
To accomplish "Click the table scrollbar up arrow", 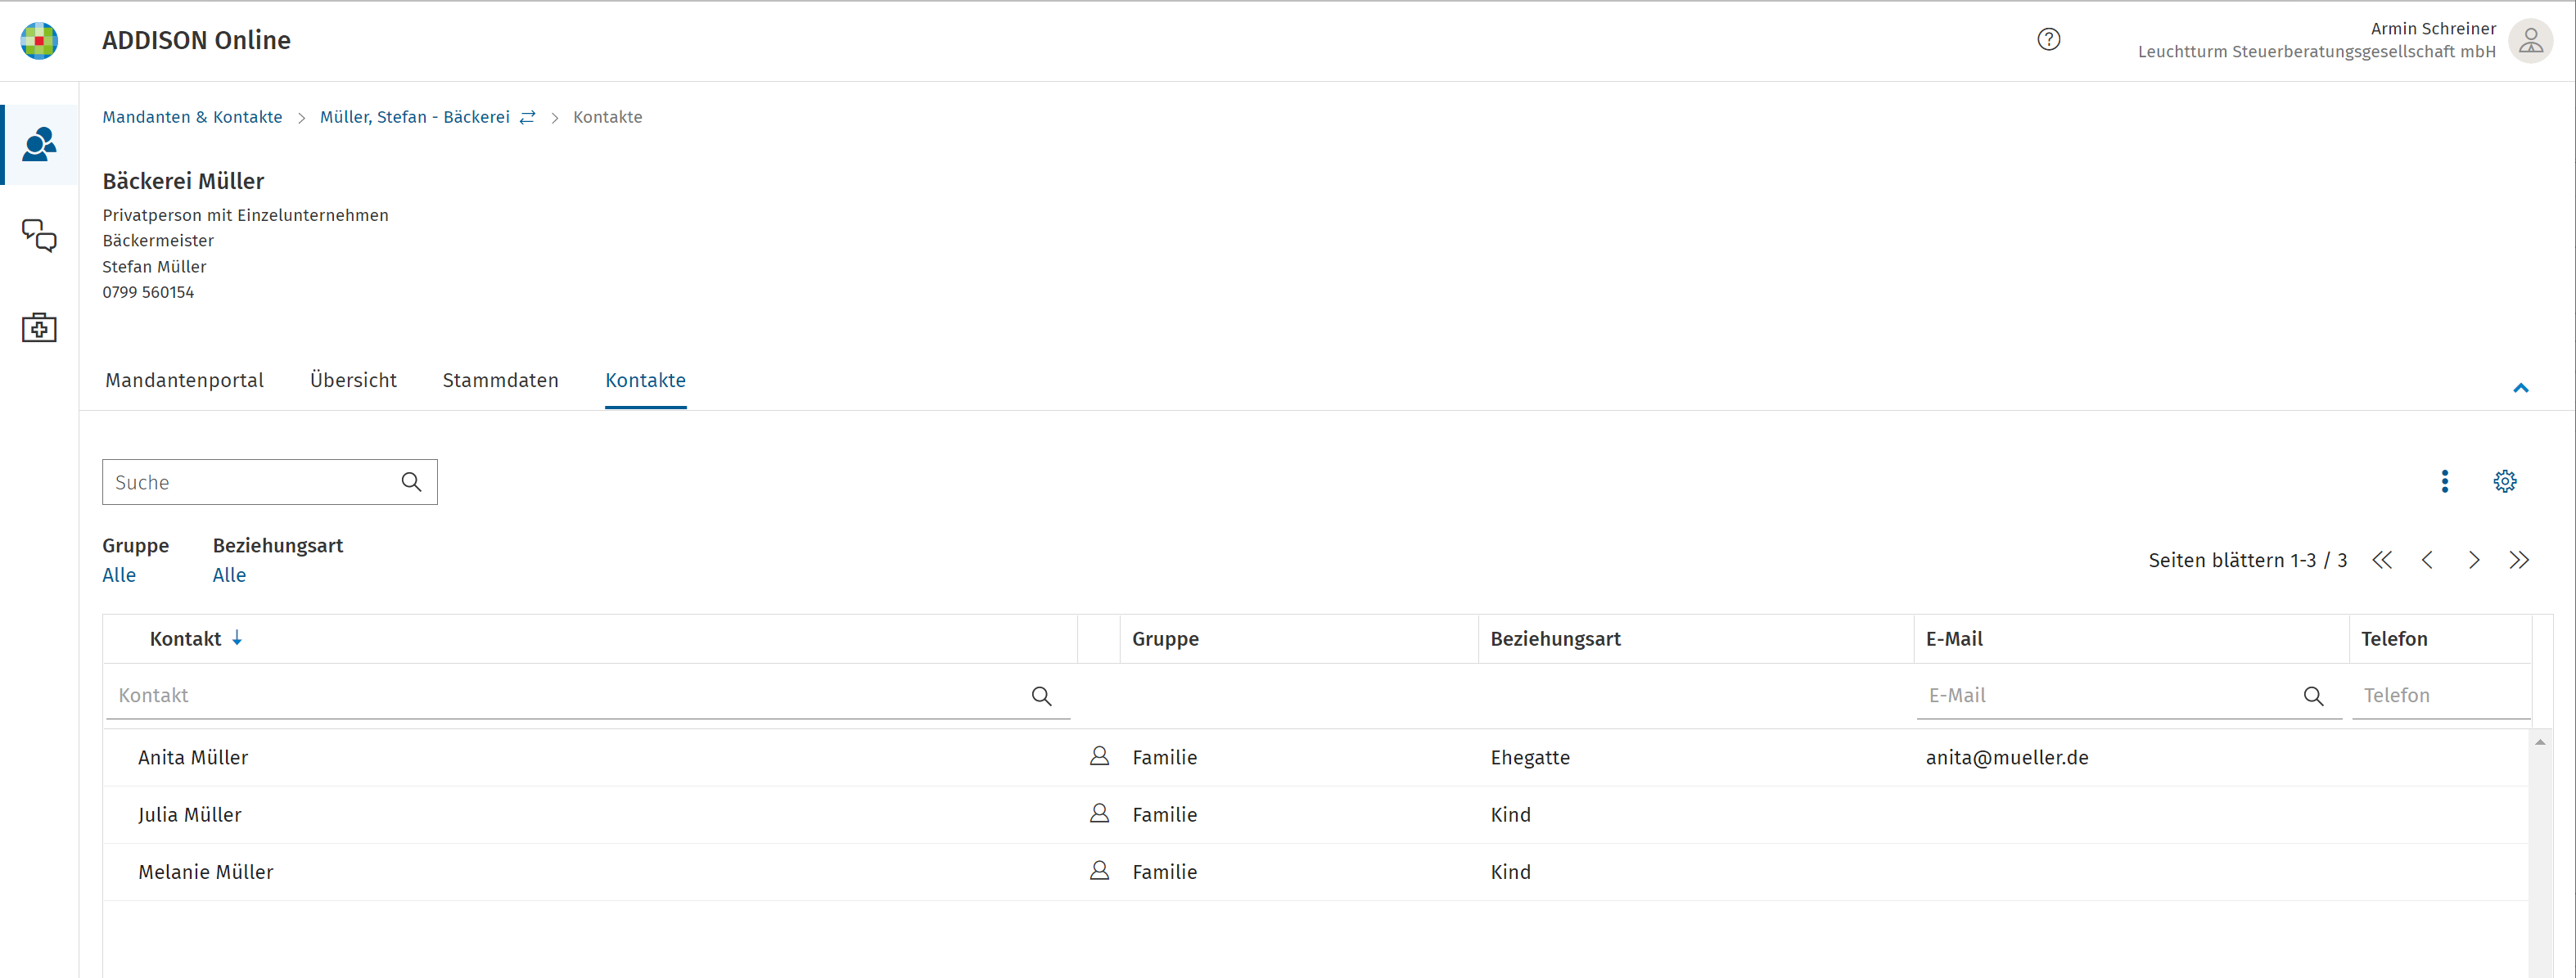I will 2540,742.
